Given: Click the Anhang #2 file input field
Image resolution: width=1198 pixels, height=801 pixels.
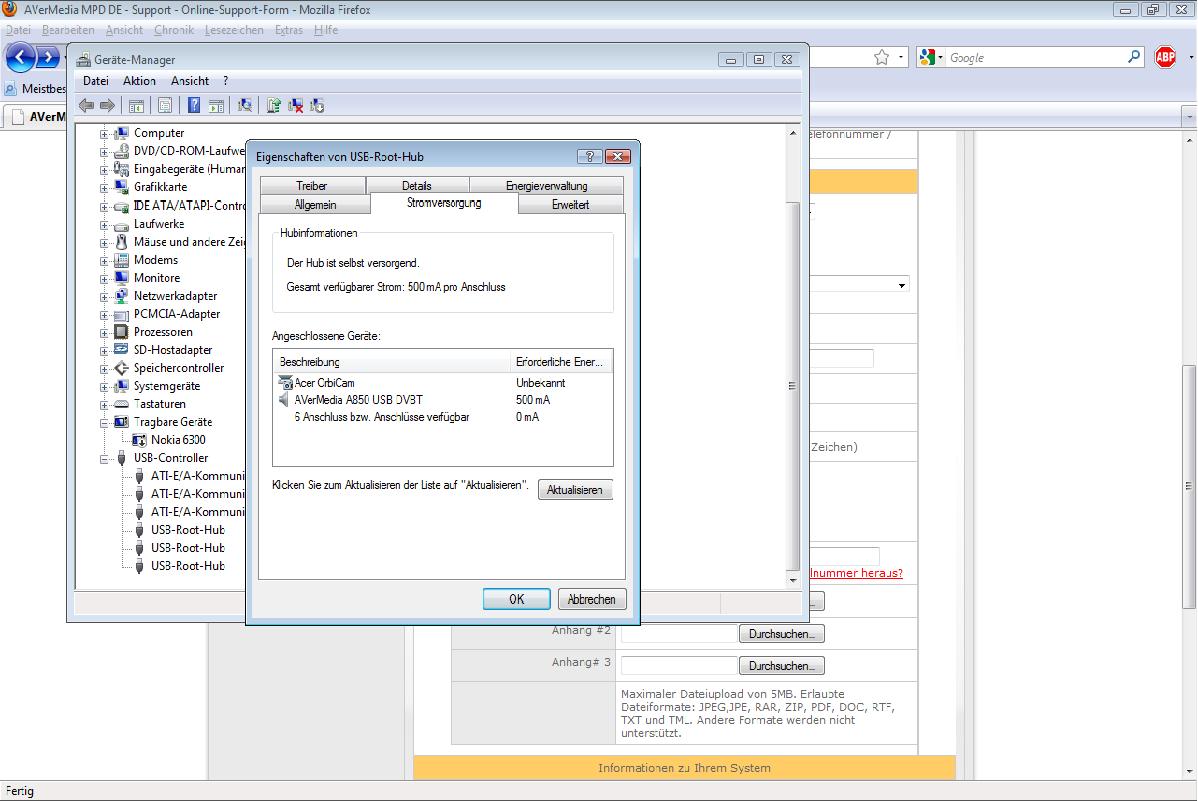Looking at the screenshot, I should (679, 634).
